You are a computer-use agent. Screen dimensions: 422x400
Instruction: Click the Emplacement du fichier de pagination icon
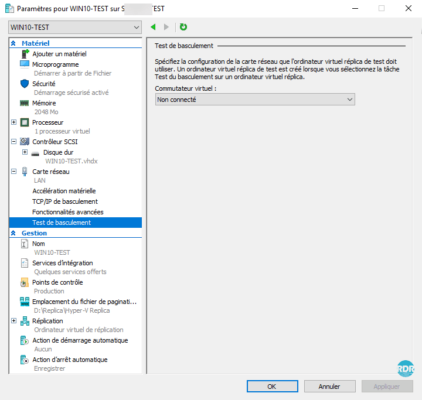coord(25,301)
